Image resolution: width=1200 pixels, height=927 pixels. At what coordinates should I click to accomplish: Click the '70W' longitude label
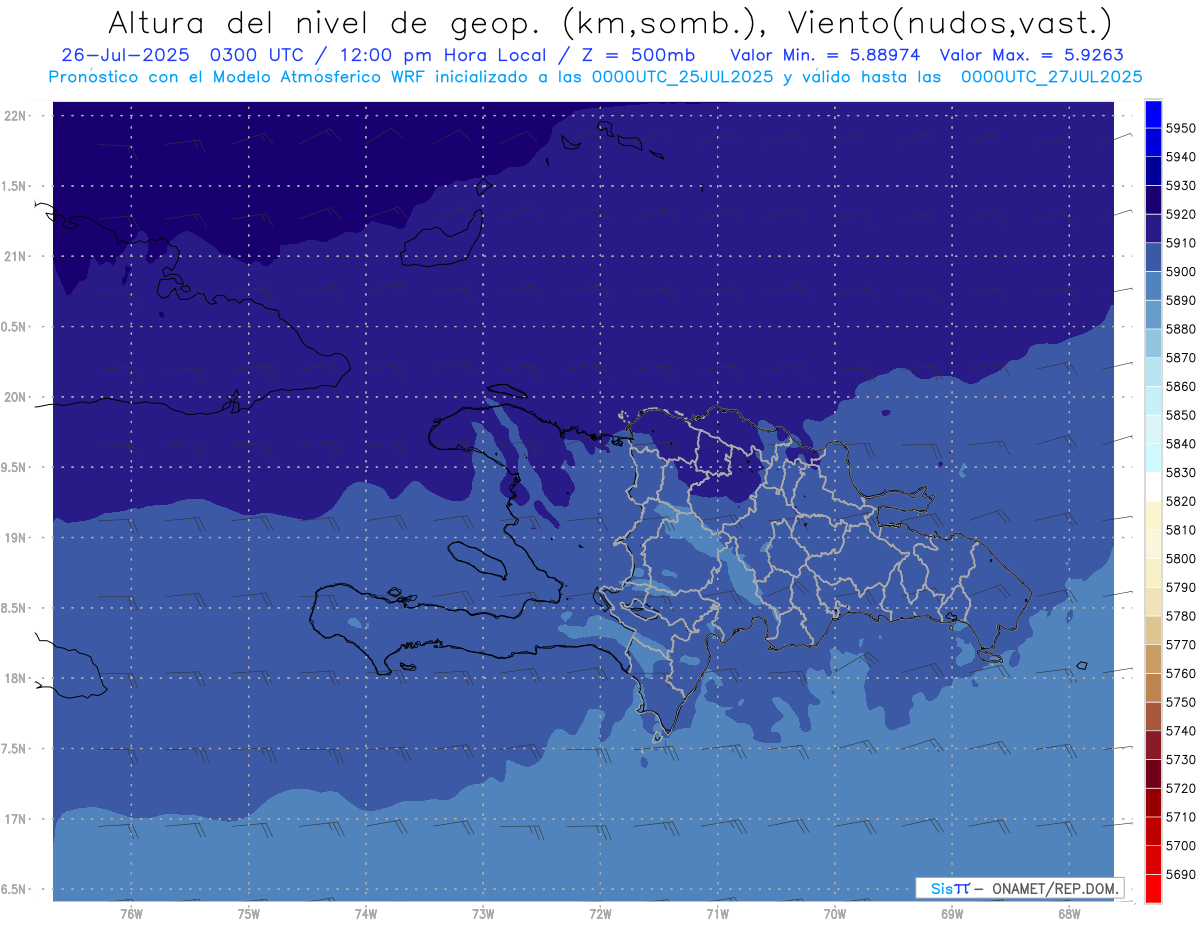[835, 914]
